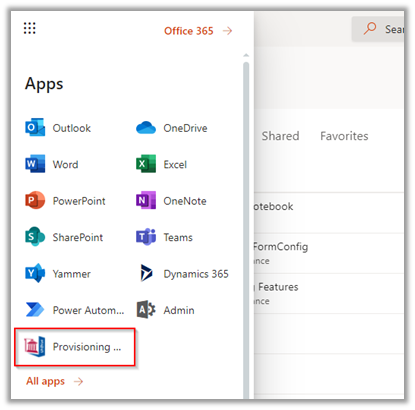415x410 pixels.
Task: Select the Outlook label text
Action: tap(72, 128)
